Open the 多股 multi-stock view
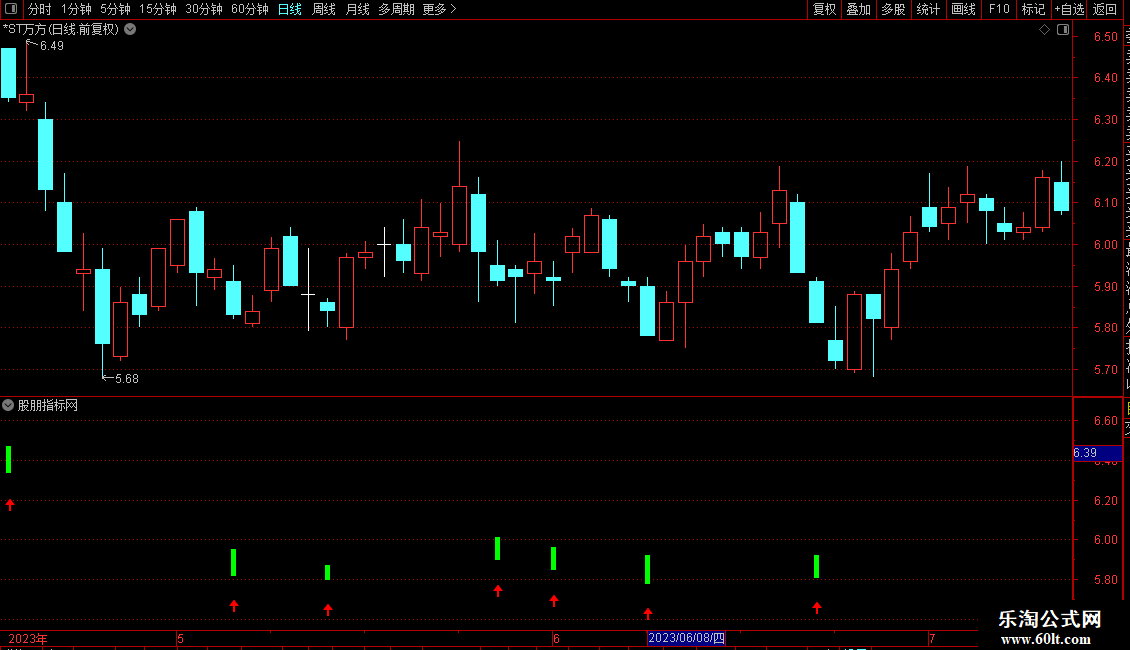 point(893,9)
